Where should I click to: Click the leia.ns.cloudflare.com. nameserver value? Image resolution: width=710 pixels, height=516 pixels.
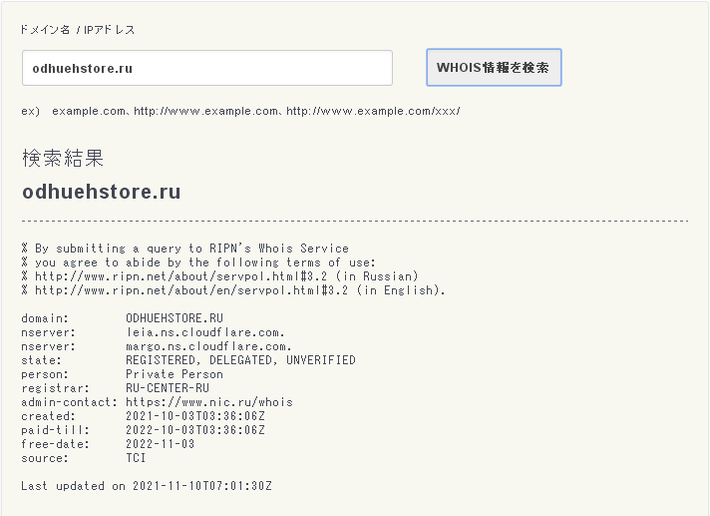click(205, 332)
